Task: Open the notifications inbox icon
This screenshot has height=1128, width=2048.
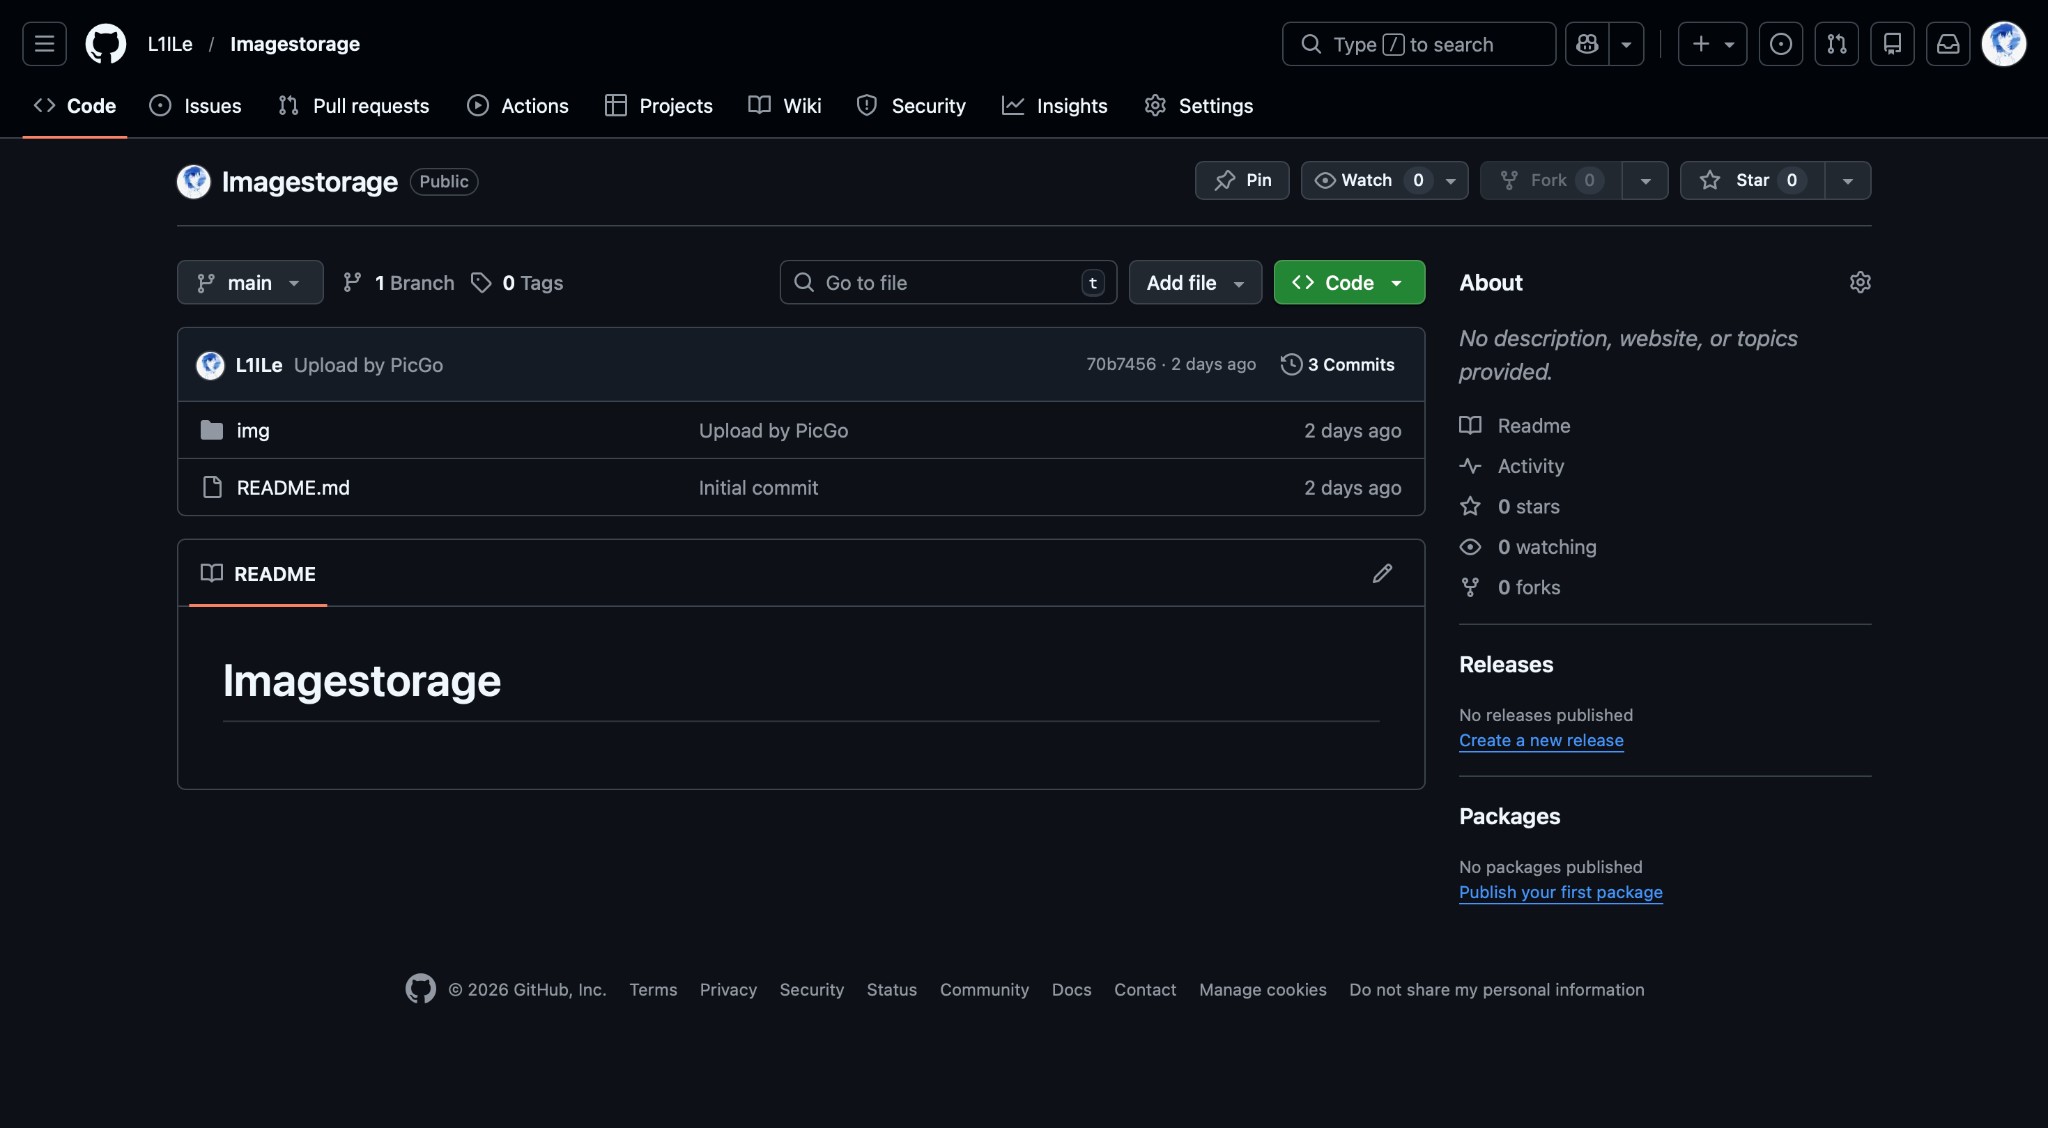Action: 1948,43
